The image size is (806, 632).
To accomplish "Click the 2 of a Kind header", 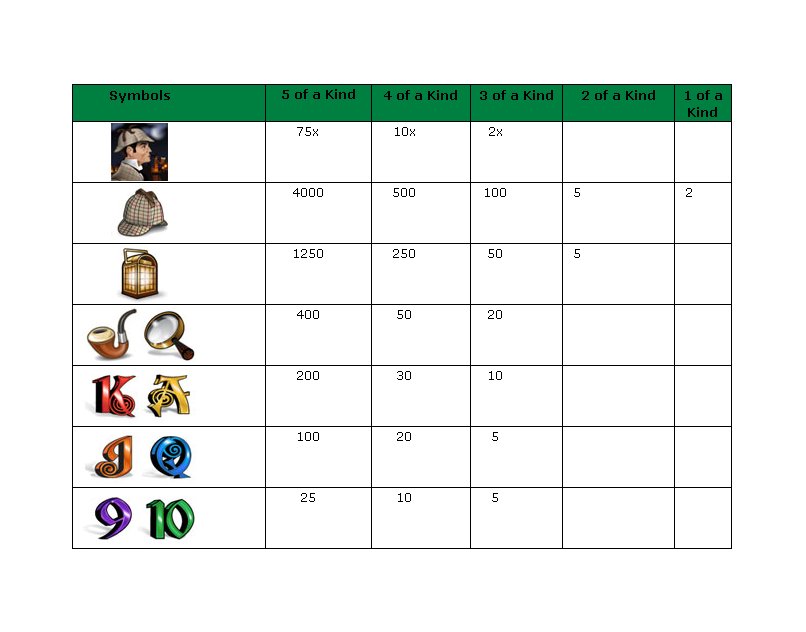I will coord(618,96).
